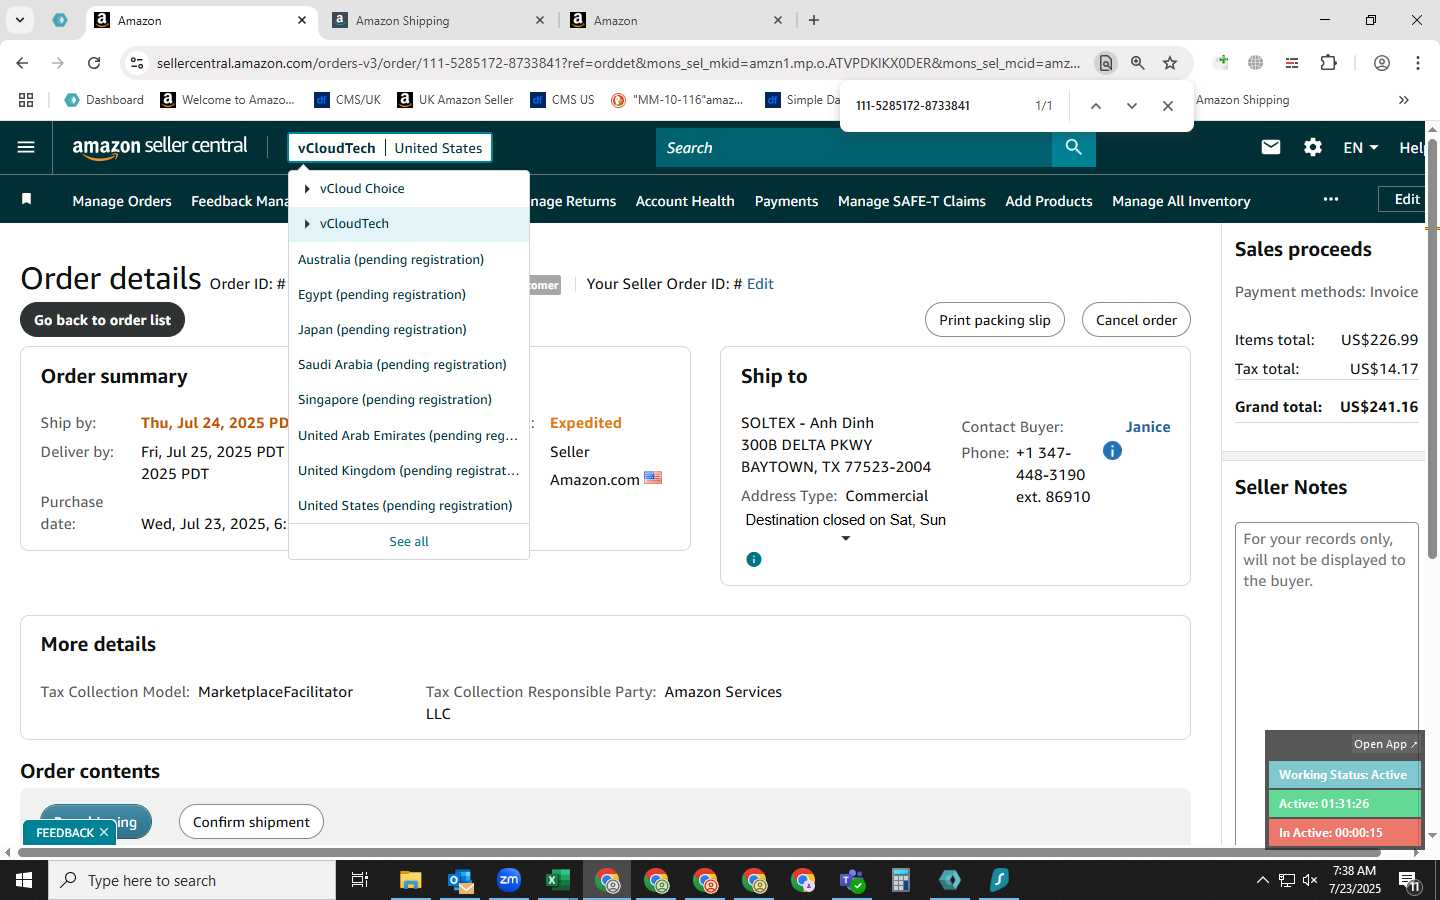The width and height of the screenshot is (1440, 900).
Task: Click the browser address bar URL
Action: [x=618, y=63]
